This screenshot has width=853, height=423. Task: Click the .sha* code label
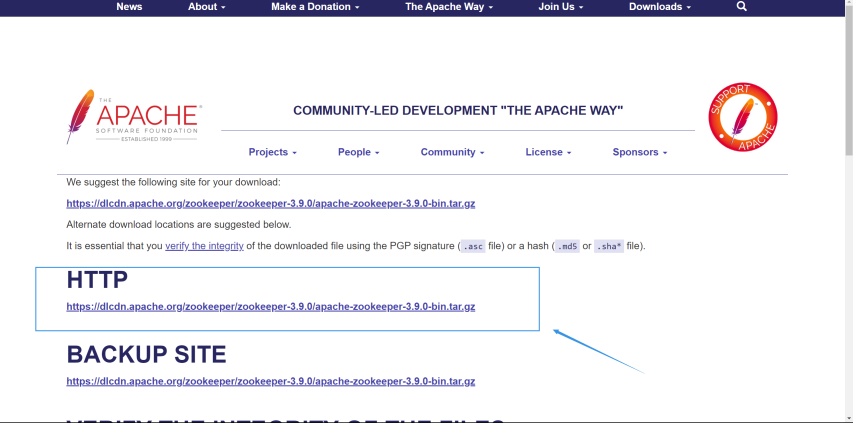(609, 246)
